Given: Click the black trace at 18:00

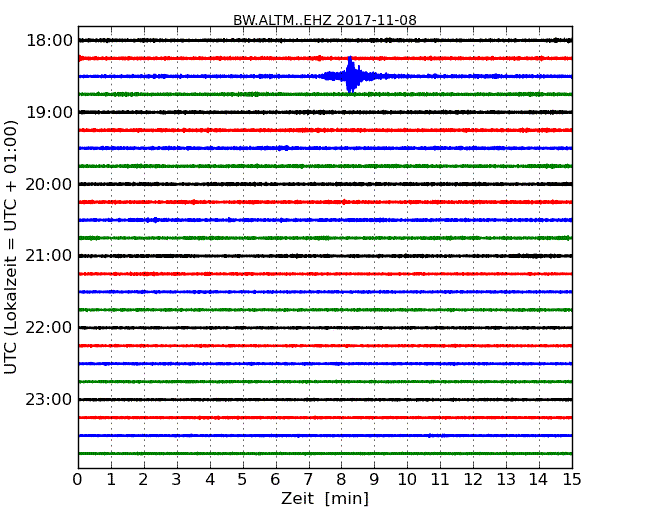Looking at the screenshot, I should click(x=325, y=40).
